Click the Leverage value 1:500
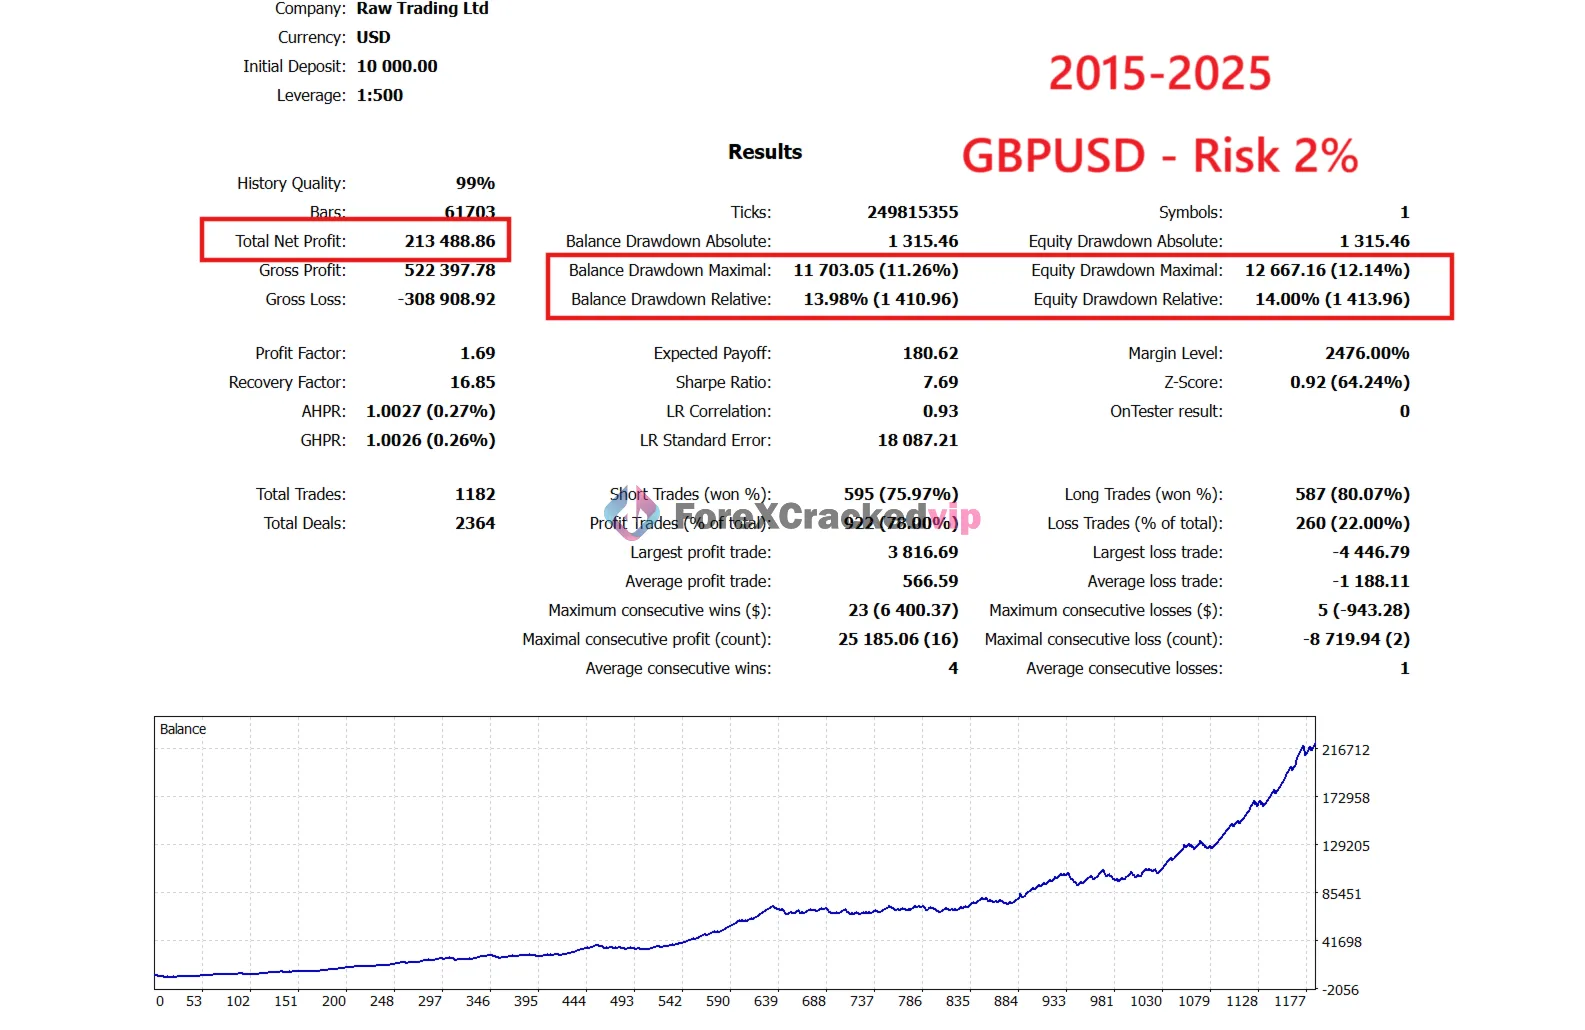 pyautogui.click(x=380, y=95)
